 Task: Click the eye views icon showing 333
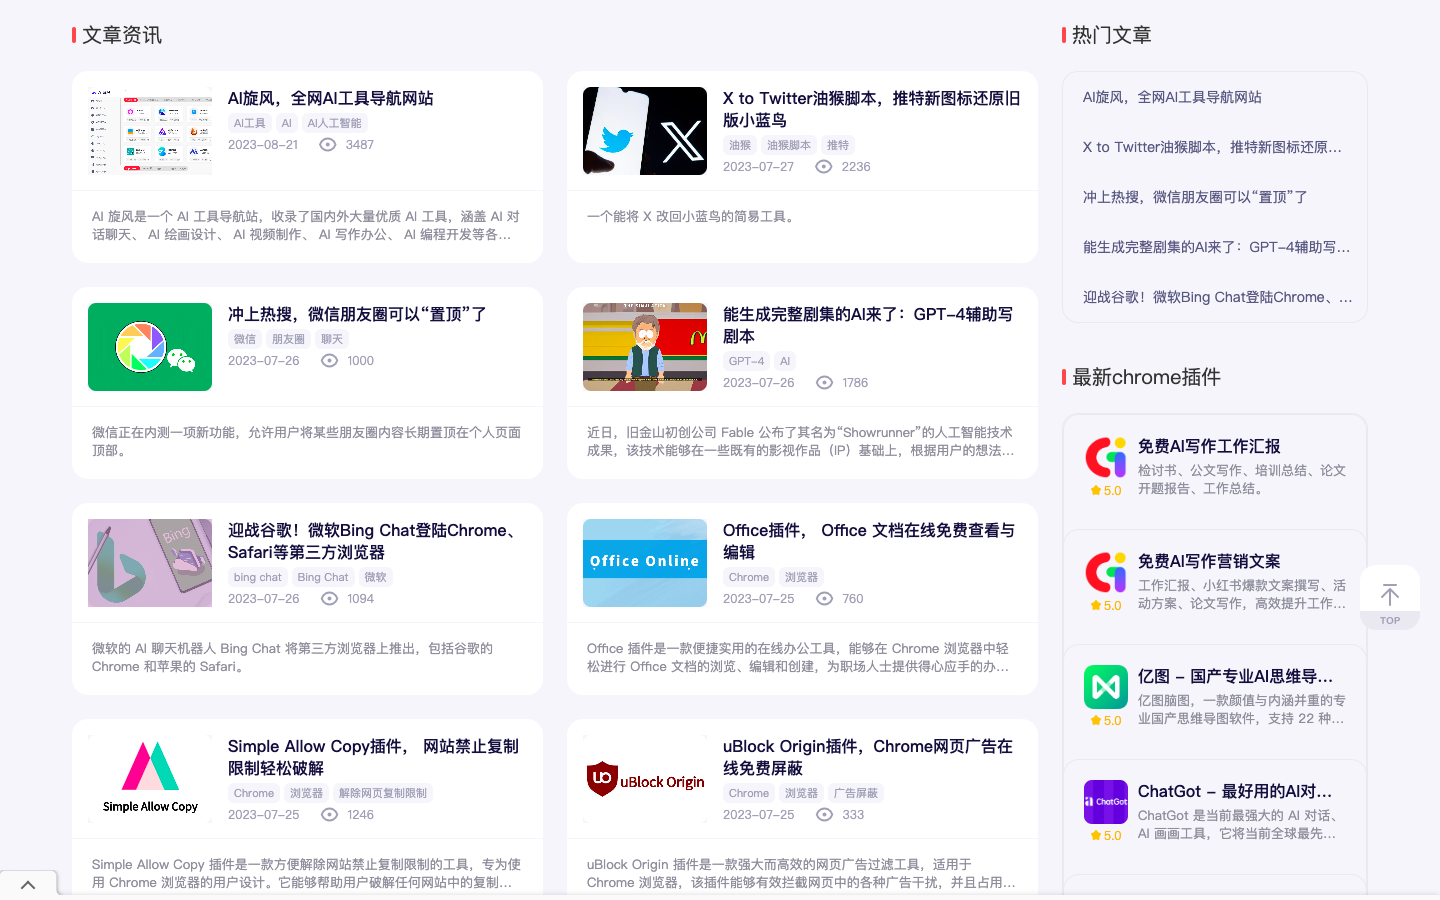[824, 815]
